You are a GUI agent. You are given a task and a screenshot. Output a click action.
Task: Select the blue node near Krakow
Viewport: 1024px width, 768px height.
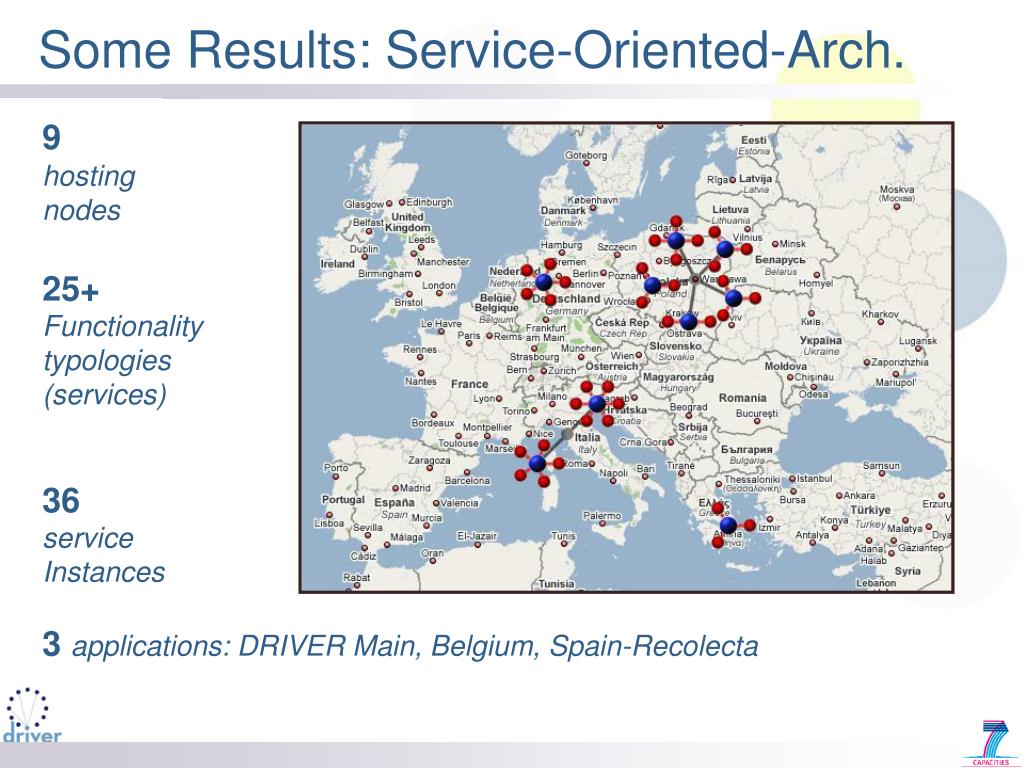click(x=688, y=321)
